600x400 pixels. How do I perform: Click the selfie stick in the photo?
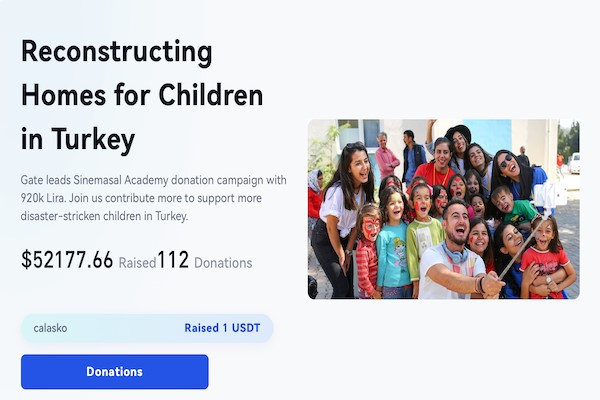point(521,250)
